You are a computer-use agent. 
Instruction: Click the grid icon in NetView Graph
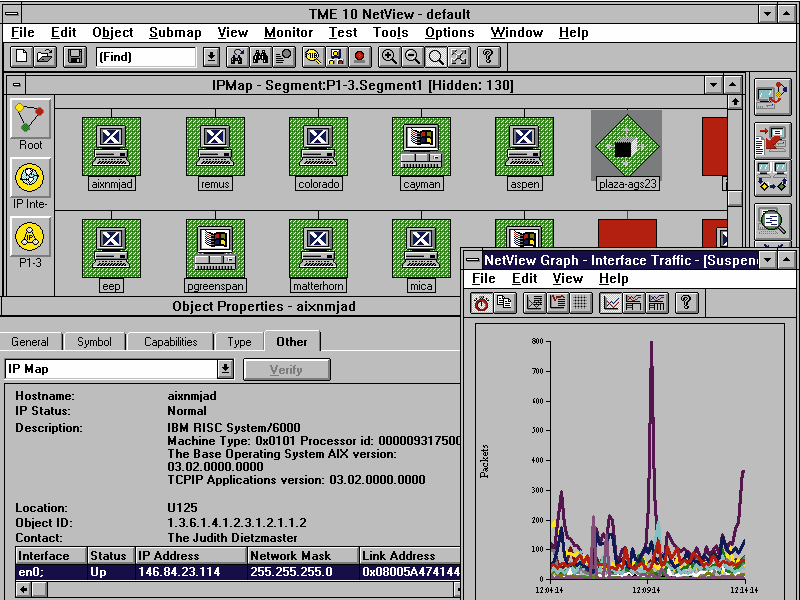pyautogui.click(x=580, y=303)
